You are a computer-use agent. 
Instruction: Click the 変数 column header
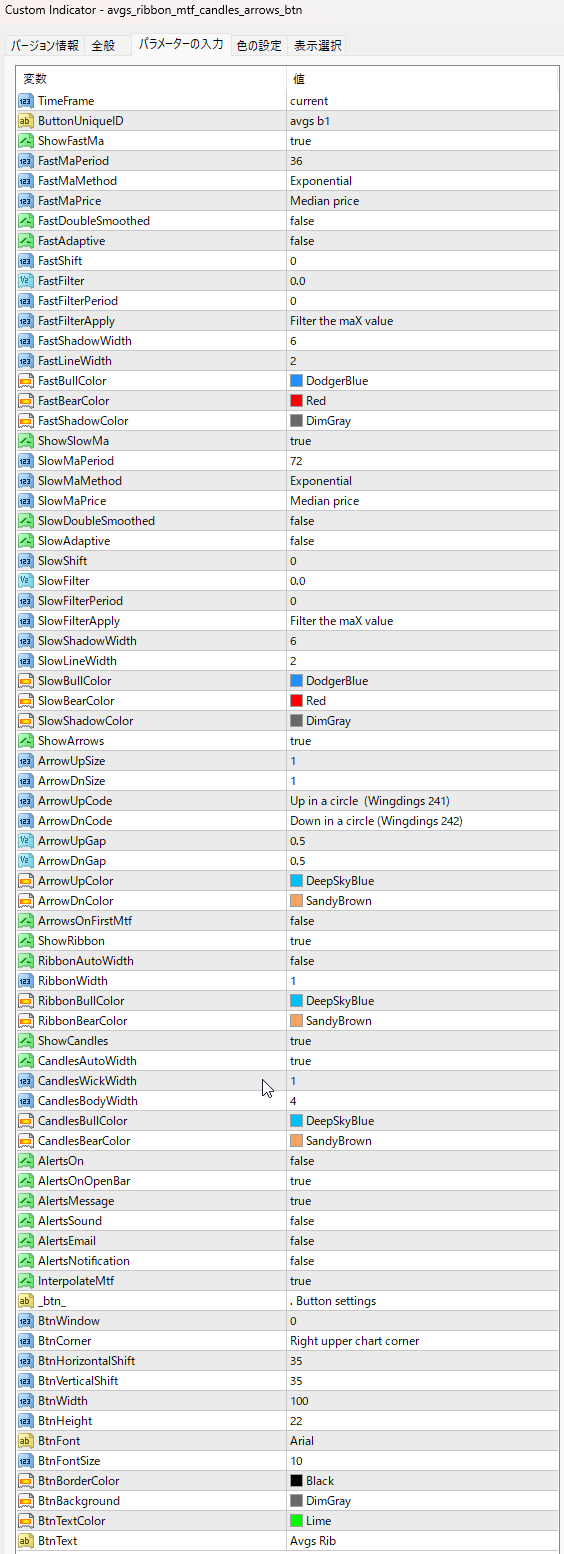[x=151, y=78]
